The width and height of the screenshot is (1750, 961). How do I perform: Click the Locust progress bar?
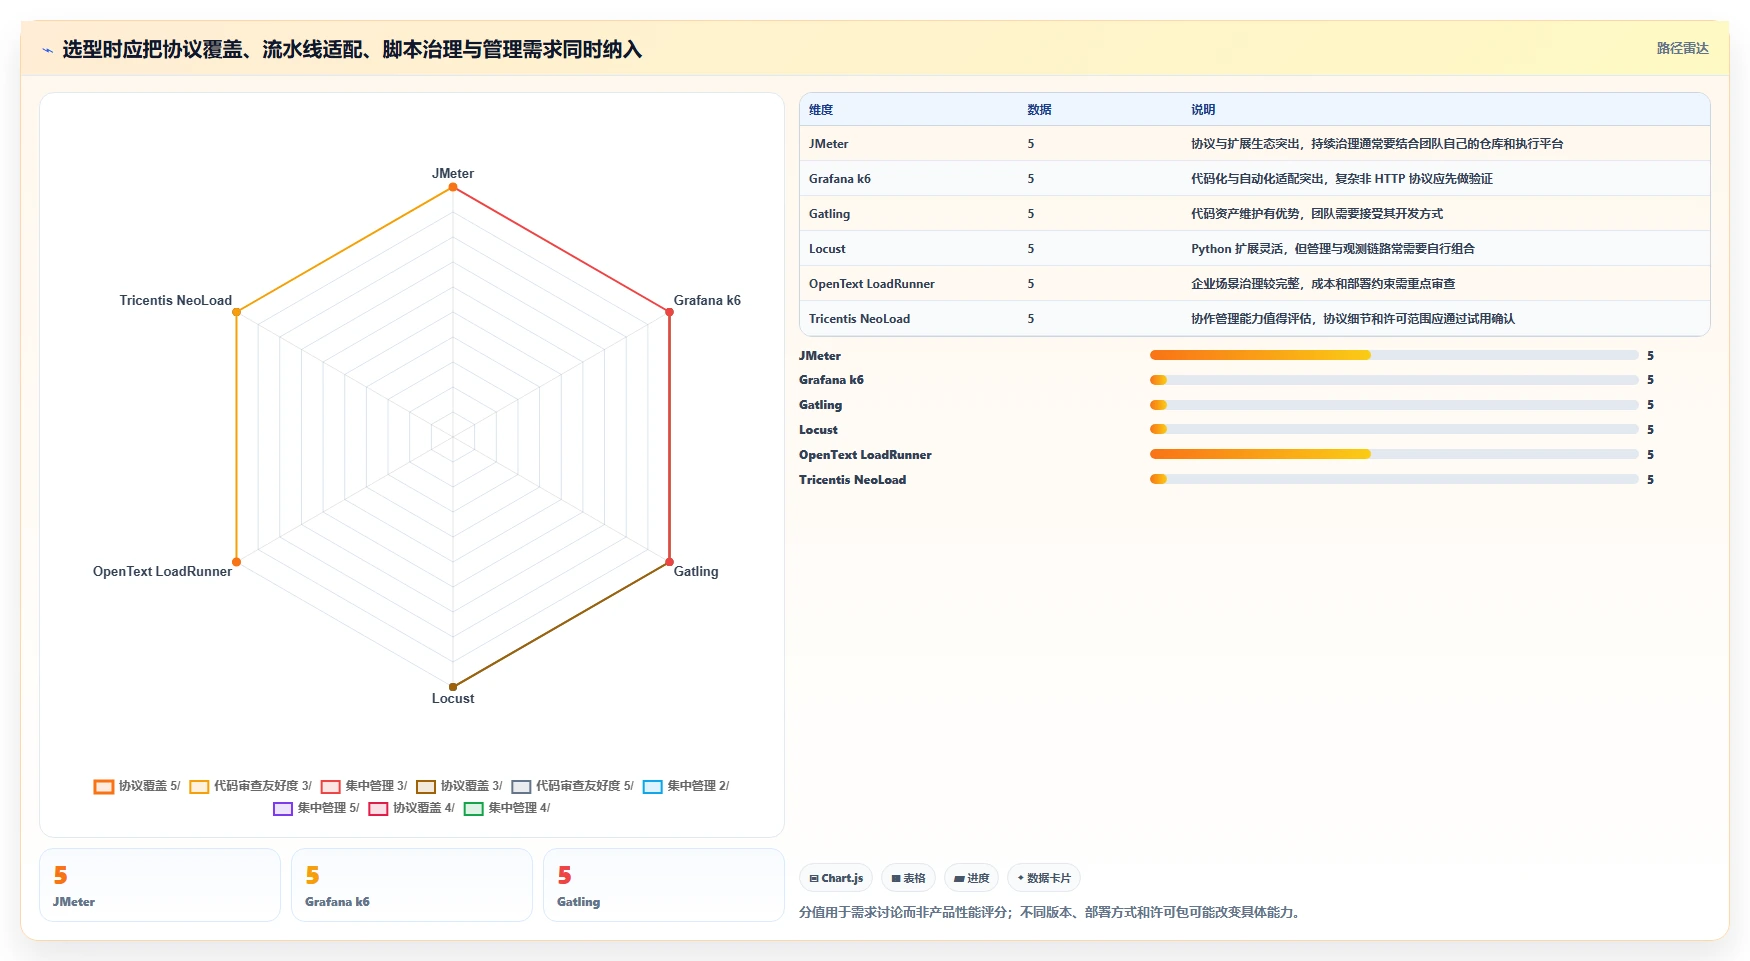1394,429
